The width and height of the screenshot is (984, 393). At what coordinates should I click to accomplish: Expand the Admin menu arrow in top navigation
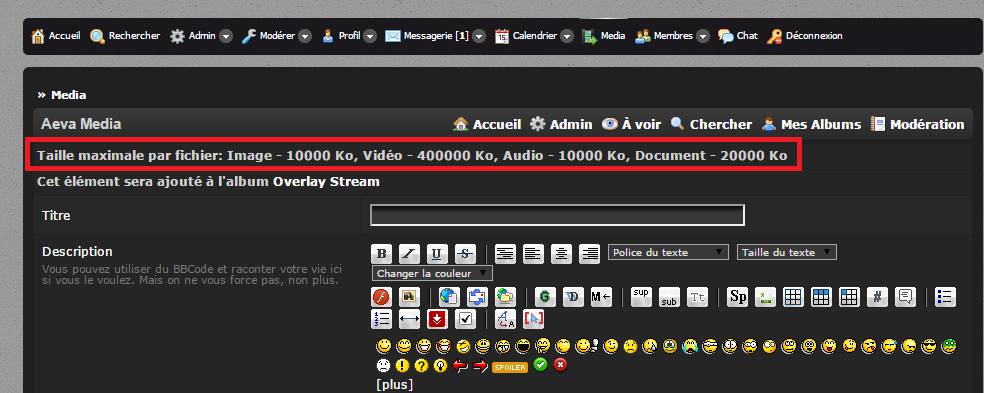coord(226,36)
